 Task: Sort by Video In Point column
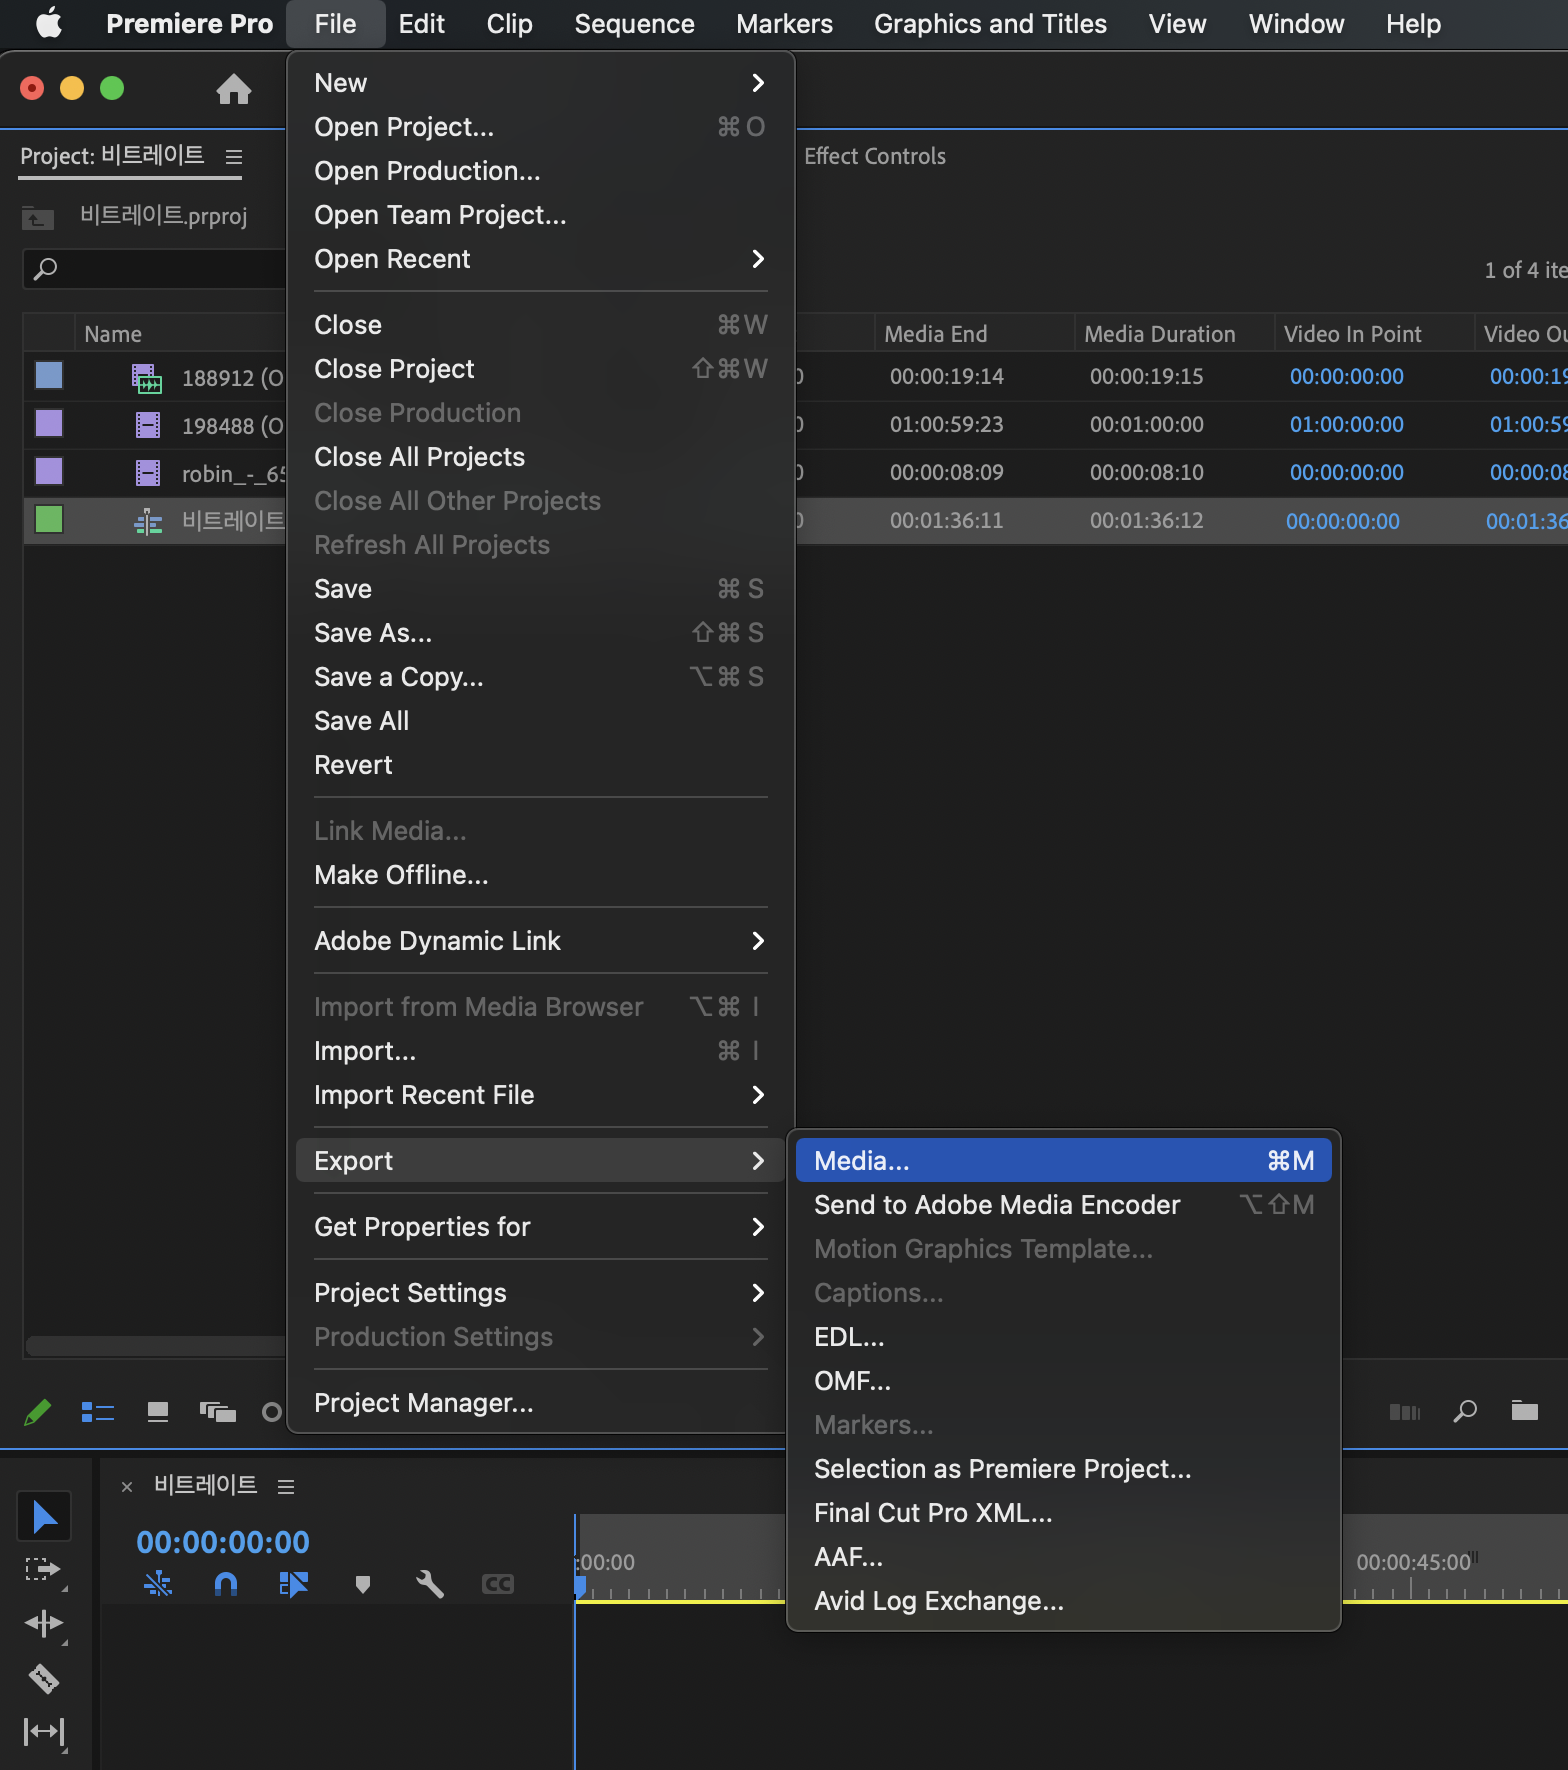[1352, 335]
